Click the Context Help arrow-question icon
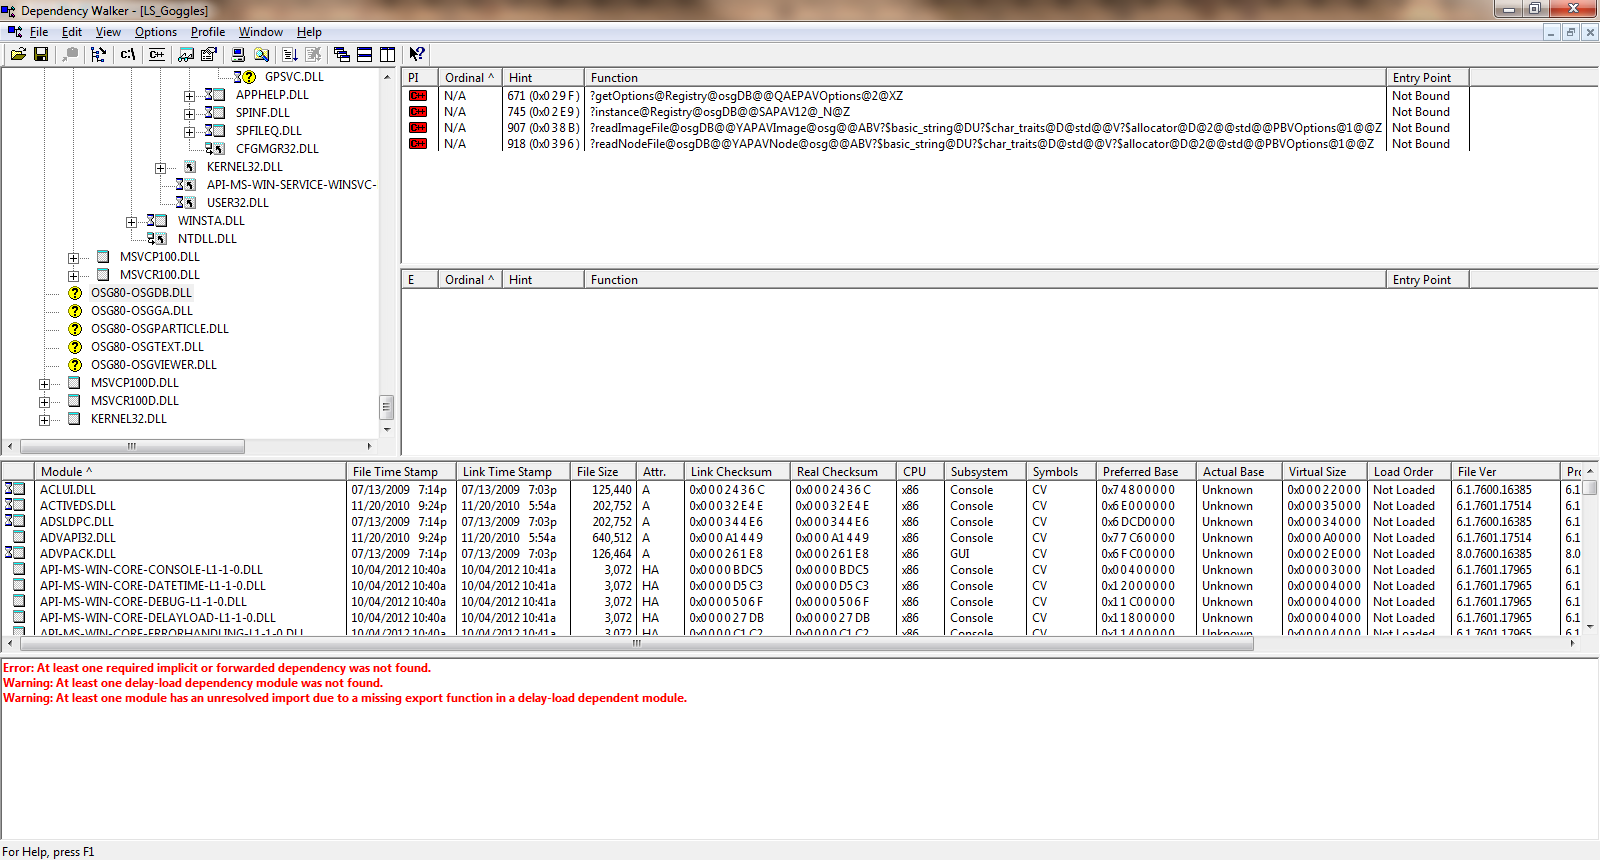Viewport: 1600px width, 860px height. (417, 54)
